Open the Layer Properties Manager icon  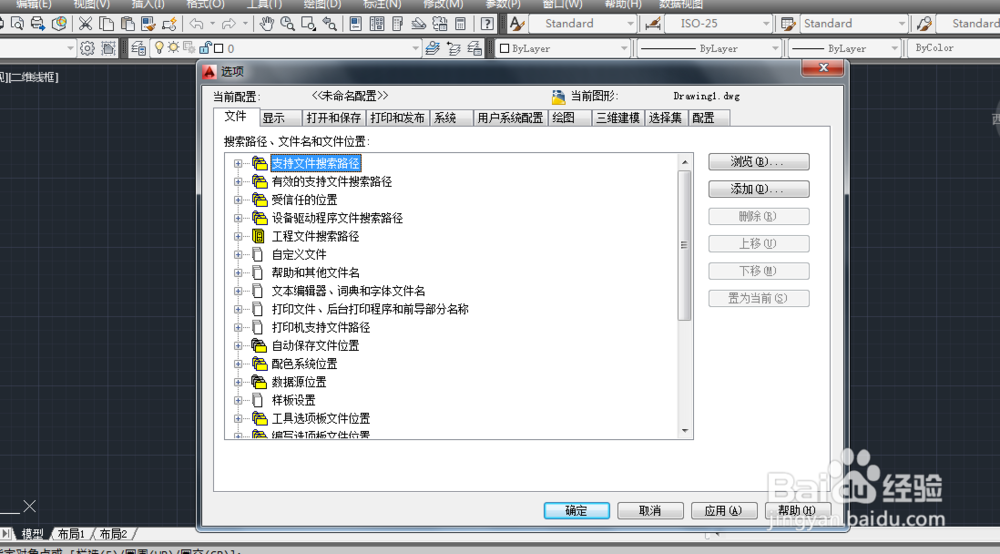138,48
